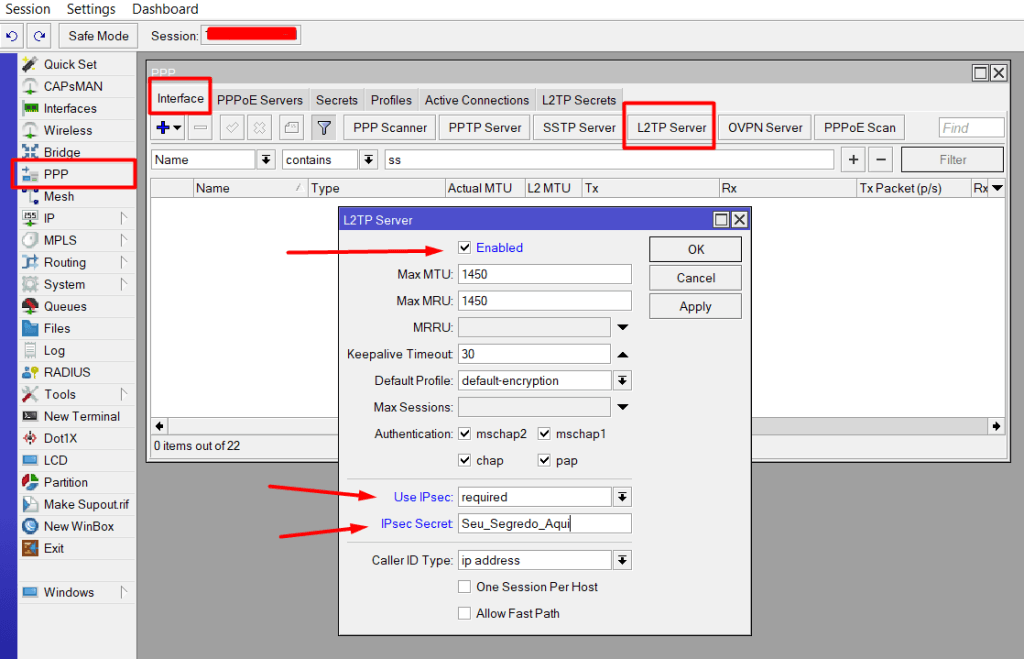Switch to the Secrets tab
This screenshot has width=1024, height=659.
point(336,100)
